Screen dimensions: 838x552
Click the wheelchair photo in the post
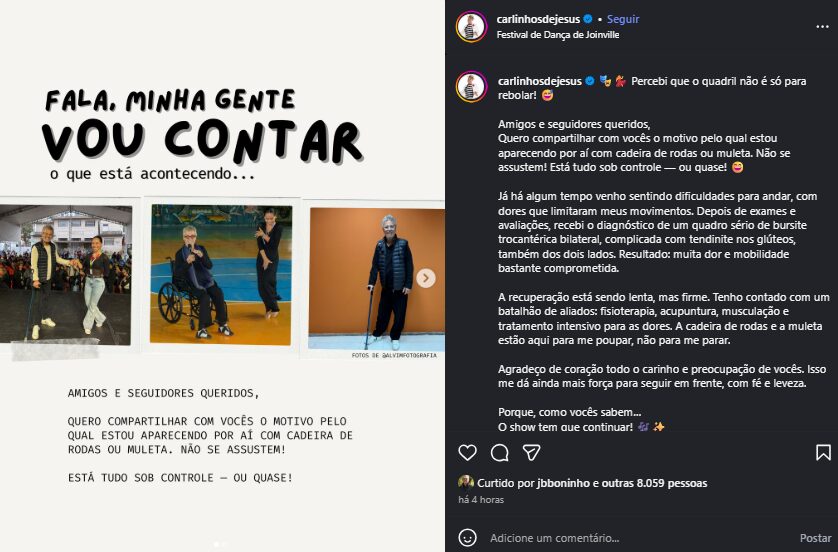coord(221,274)
